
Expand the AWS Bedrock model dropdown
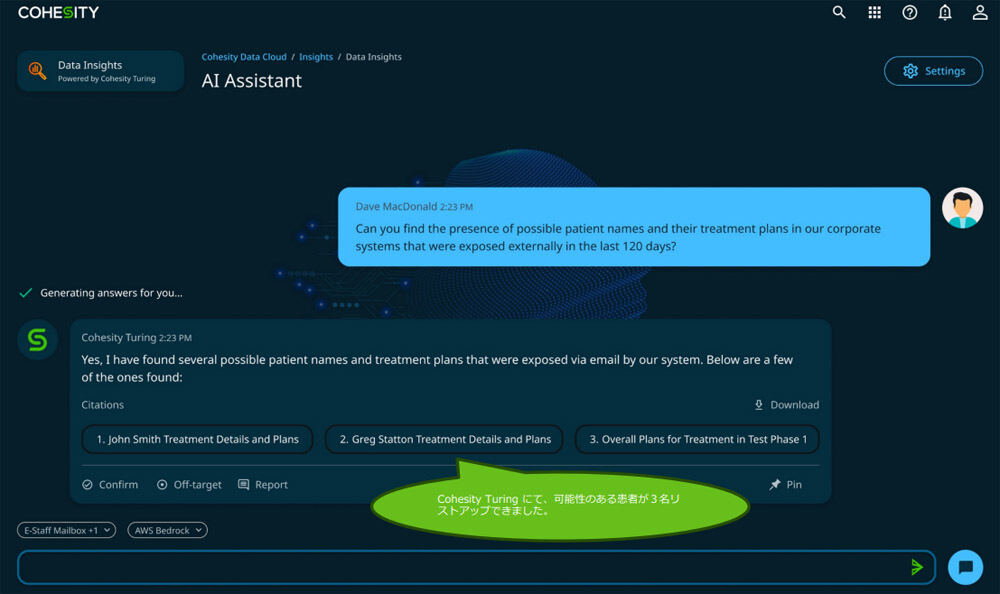167,530
